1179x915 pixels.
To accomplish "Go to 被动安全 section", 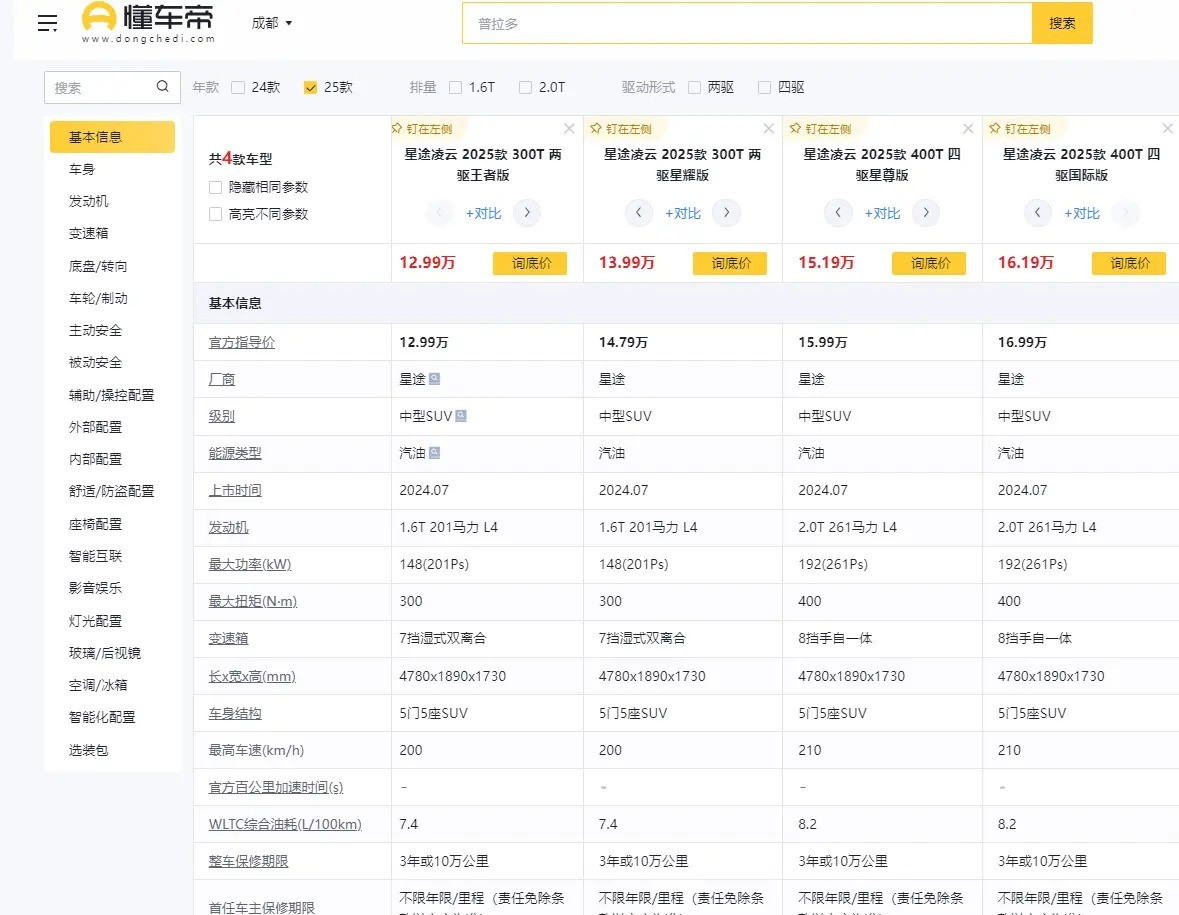I will coord(95,362).
